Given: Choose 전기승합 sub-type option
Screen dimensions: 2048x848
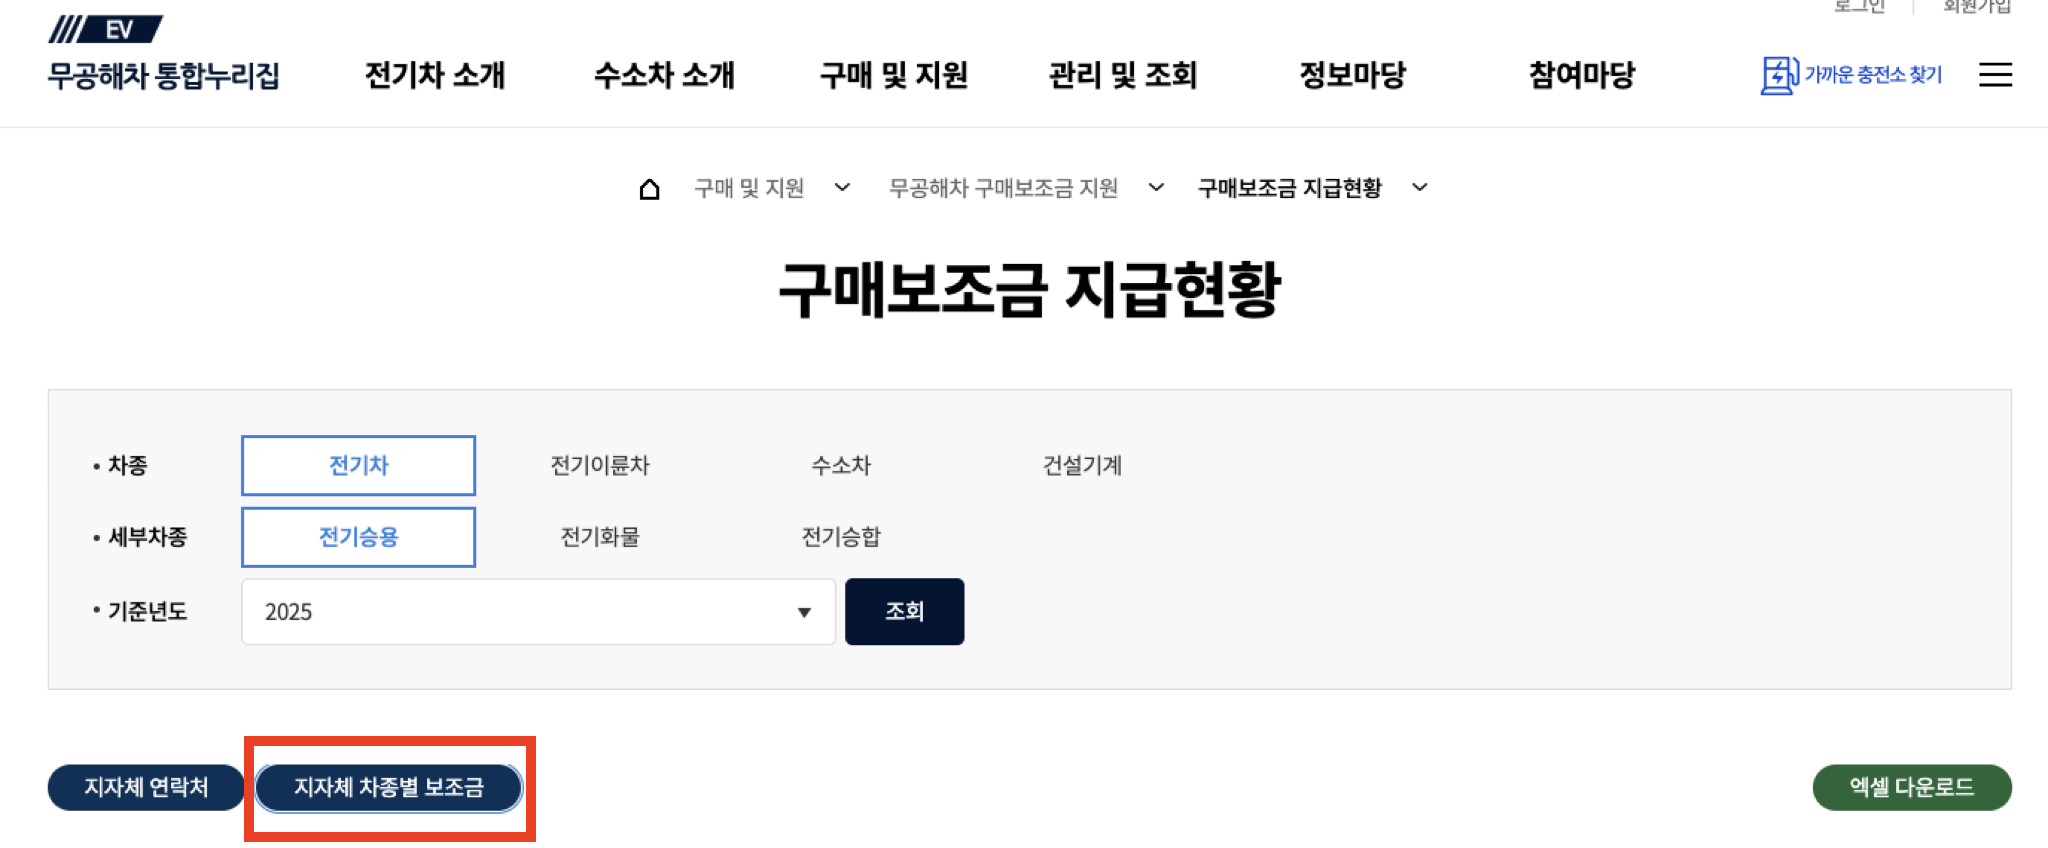Looking at the screenshot, I should 841,537.
